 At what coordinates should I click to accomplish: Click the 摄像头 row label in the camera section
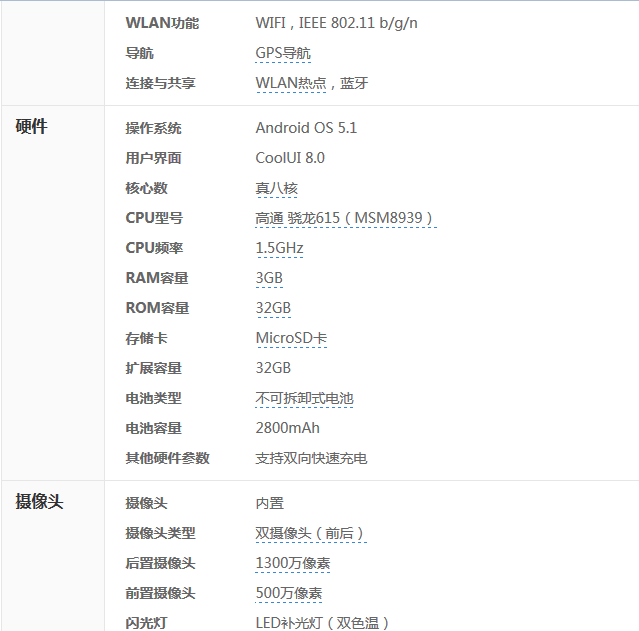[x=146, y=503]
